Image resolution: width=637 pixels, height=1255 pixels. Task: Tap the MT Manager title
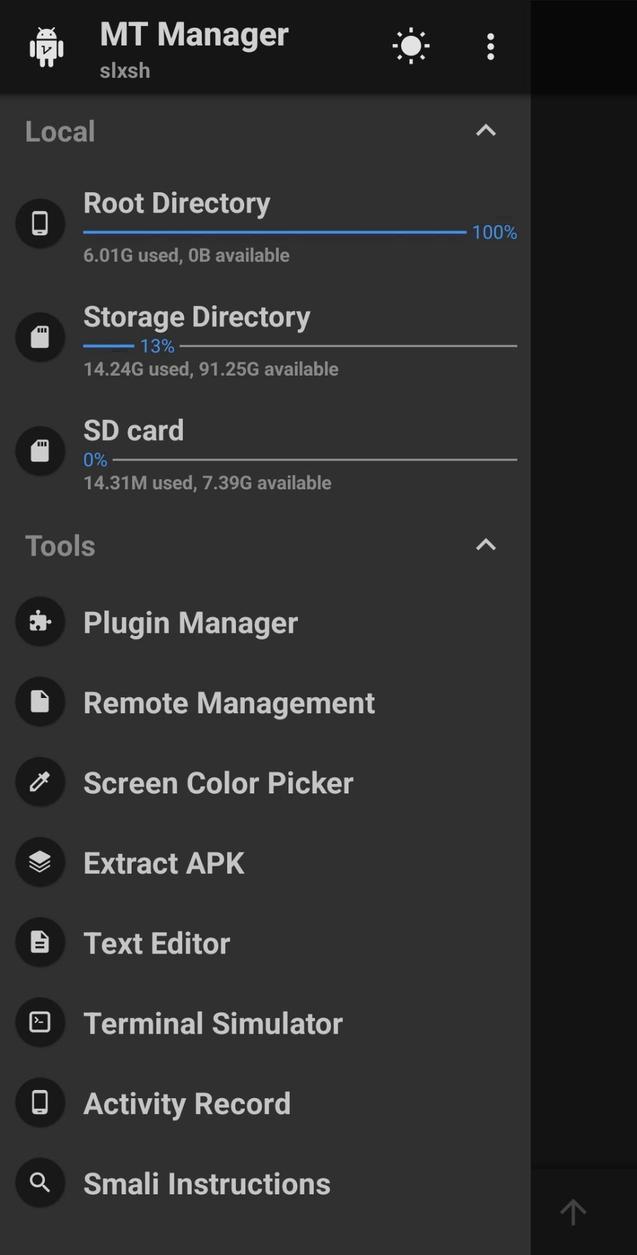[193, 33]
